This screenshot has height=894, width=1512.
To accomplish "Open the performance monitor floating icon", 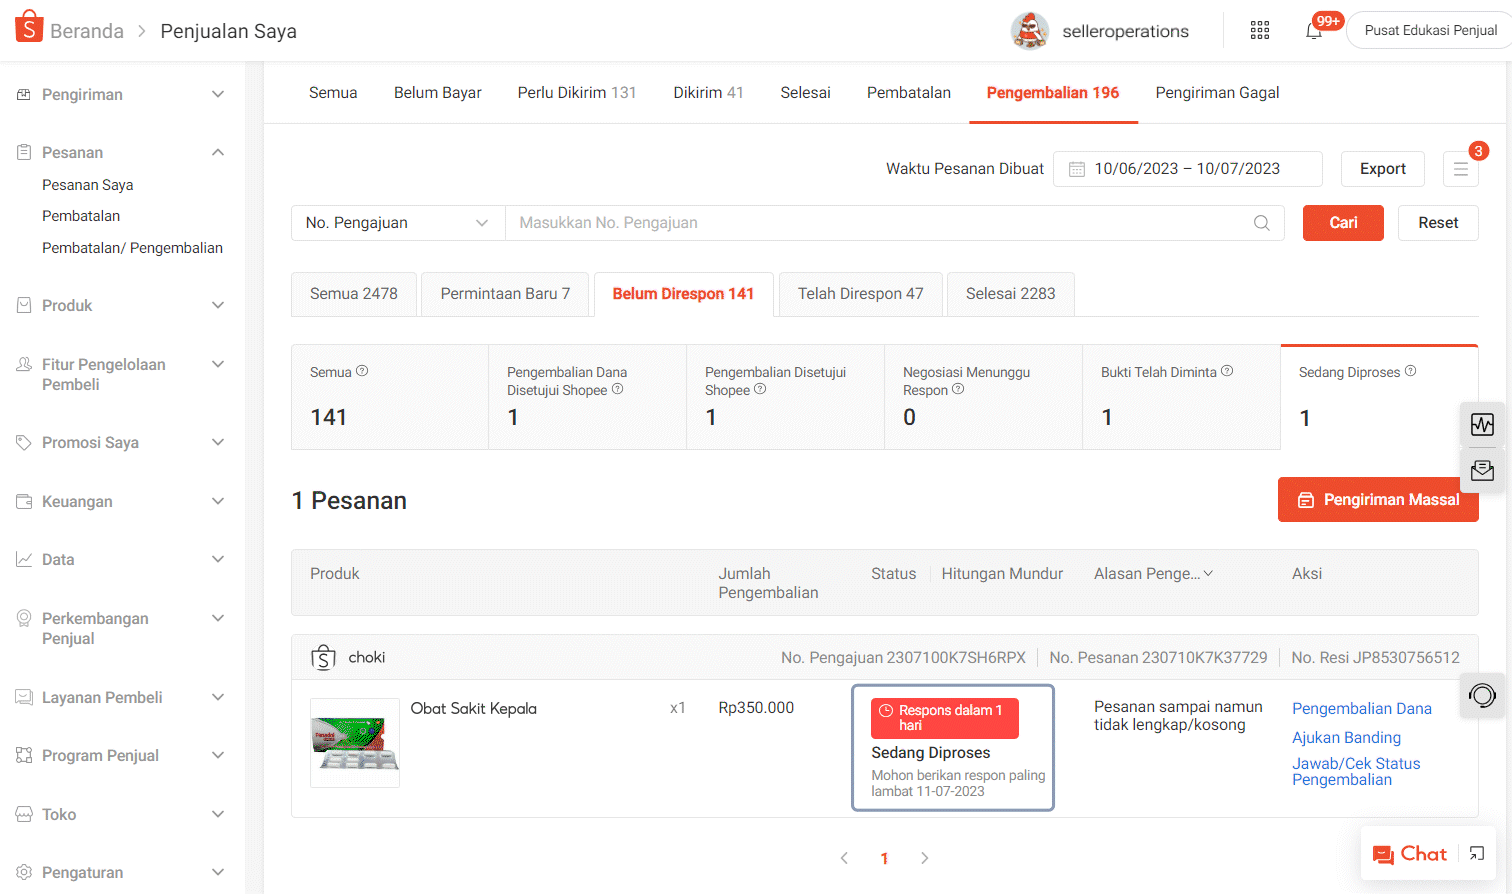I will 1483,424.
